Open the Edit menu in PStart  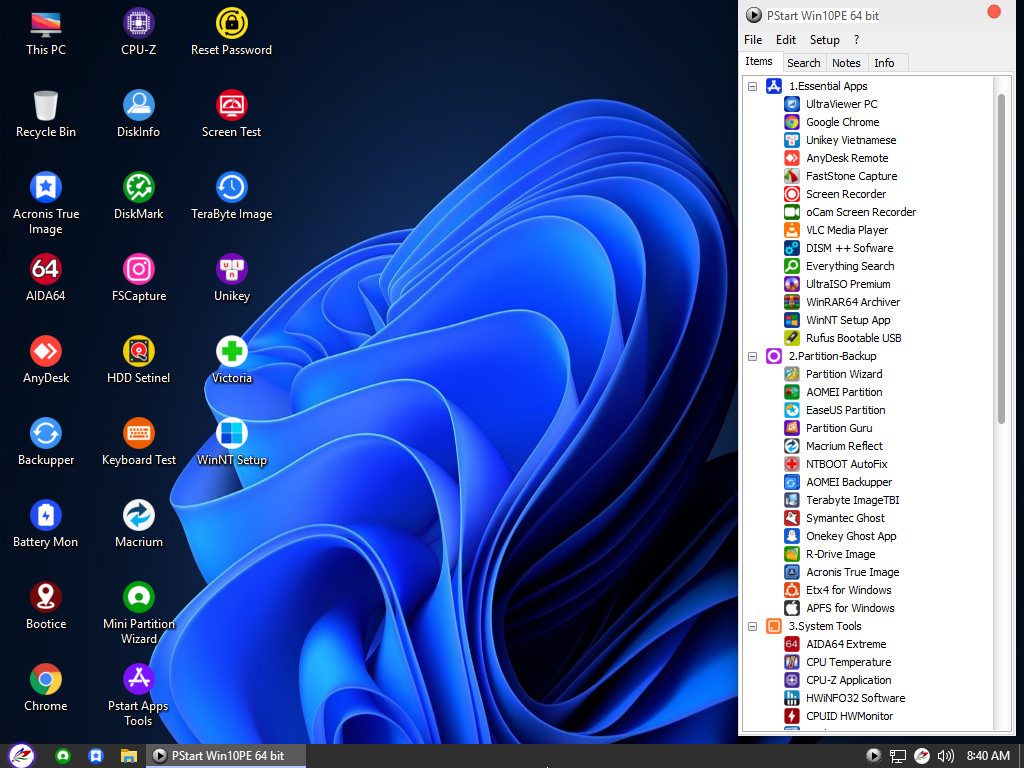(x=786, y=40)
